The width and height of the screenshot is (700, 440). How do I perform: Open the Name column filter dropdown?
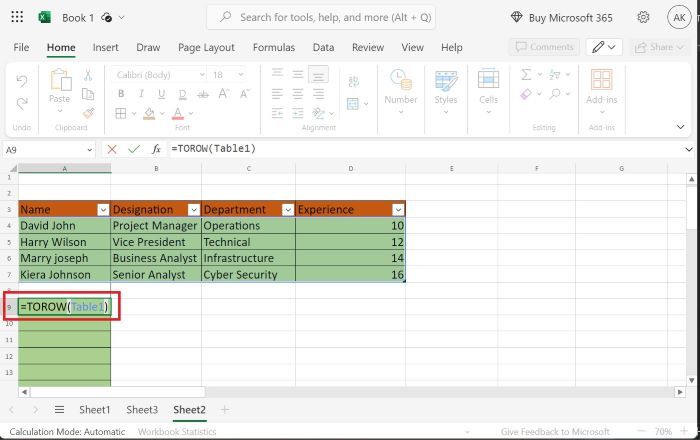pos(103,210)
